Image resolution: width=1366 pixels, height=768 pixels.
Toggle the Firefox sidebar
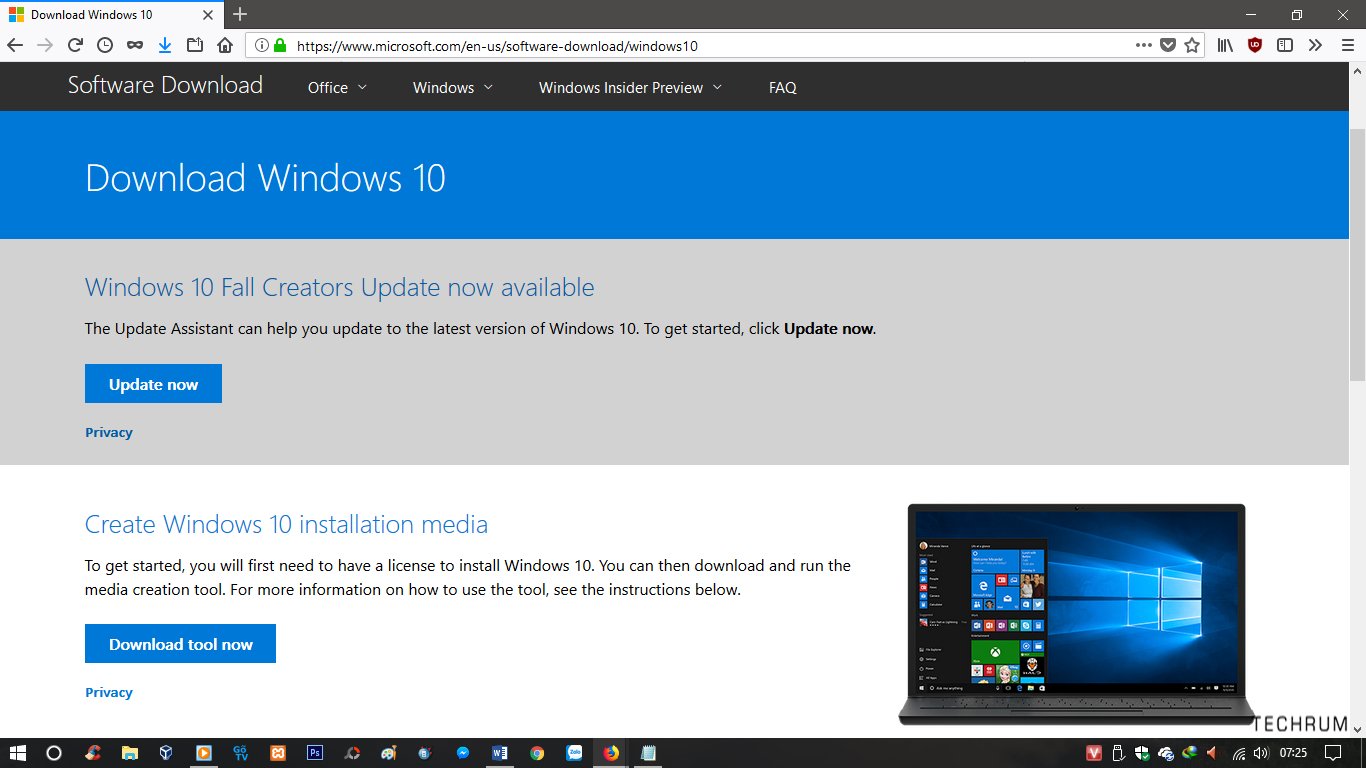click(1285, 45)
